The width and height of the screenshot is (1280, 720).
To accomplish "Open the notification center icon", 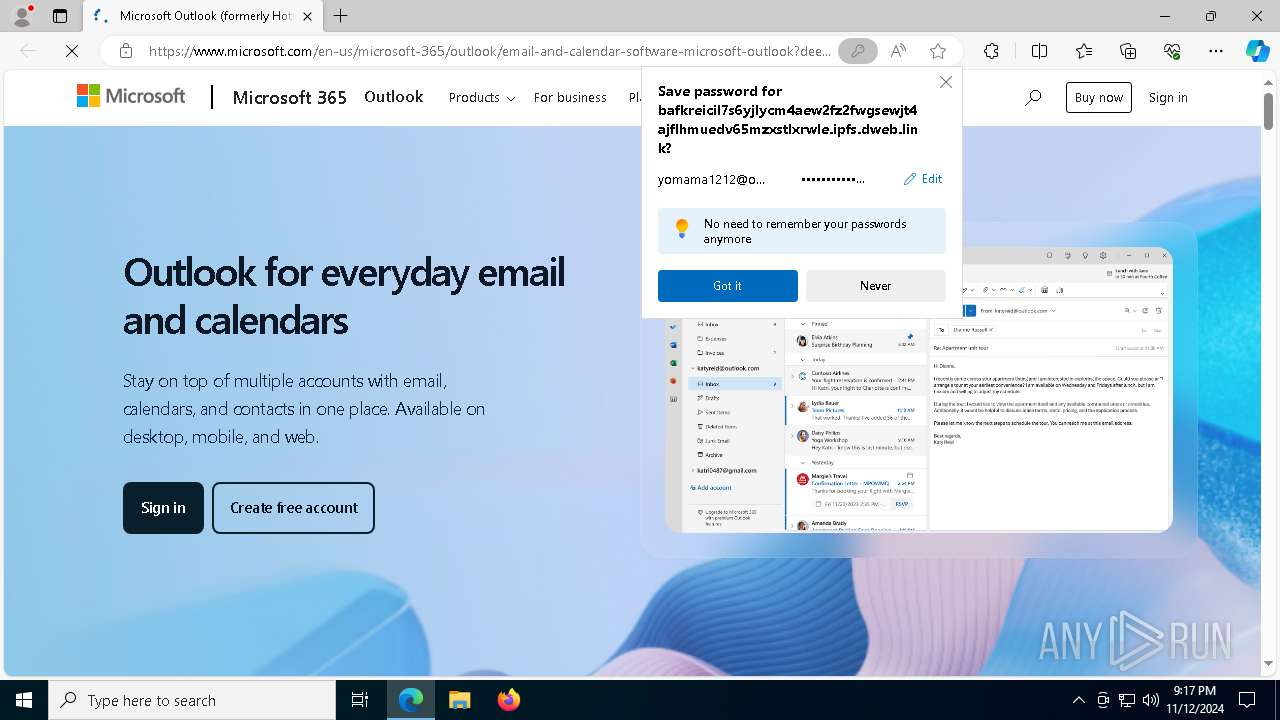I will 1247,700.
